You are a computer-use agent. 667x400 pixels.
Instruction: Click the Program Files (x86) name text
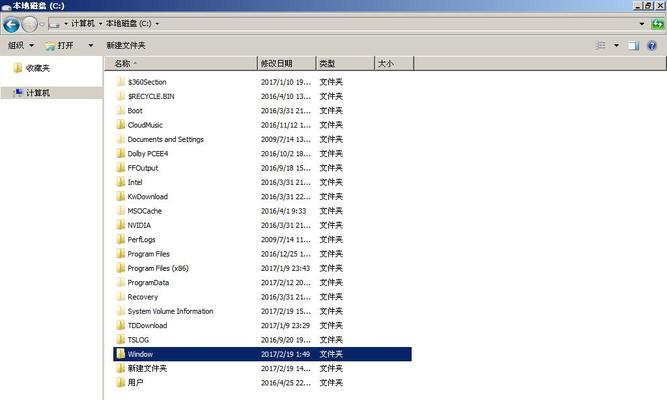158,268
